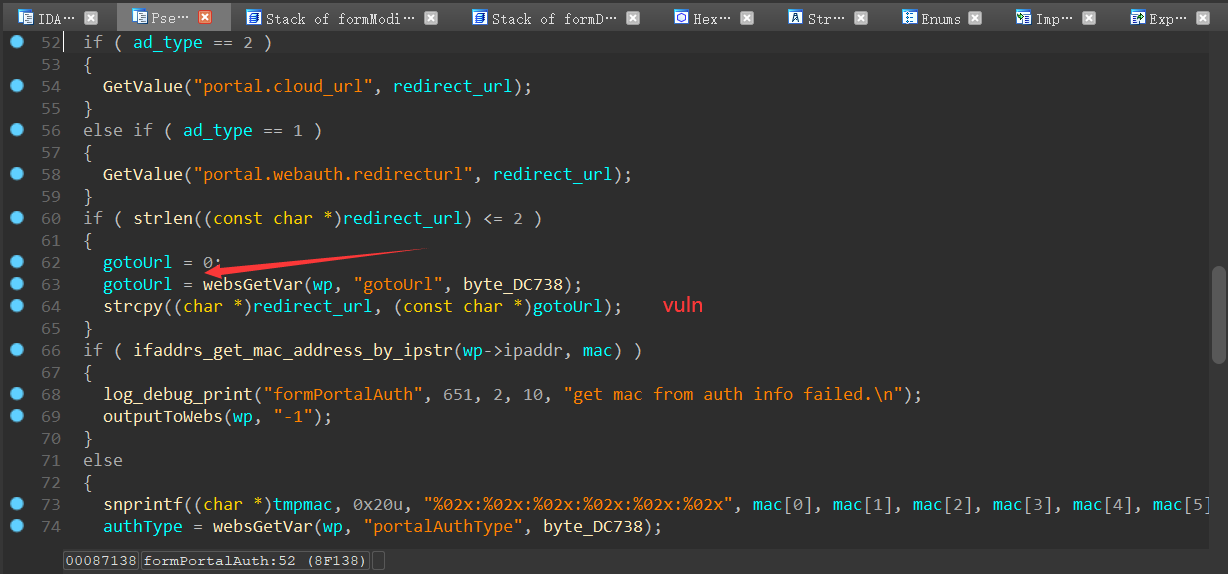Screen dimensions: 1228x574
Task: Toggle breakpoint dot on line 66
Action: click(x=17, y=349)
